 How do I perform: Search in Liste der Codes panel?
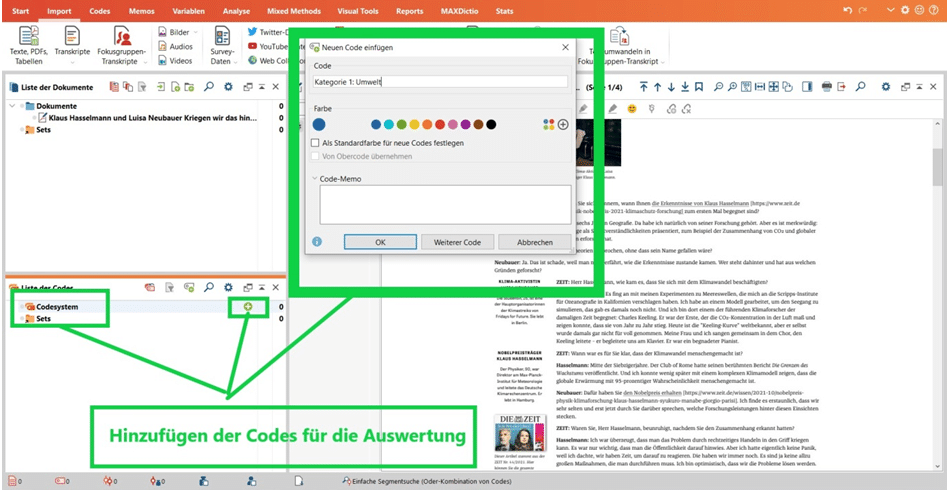coord(208,287)
